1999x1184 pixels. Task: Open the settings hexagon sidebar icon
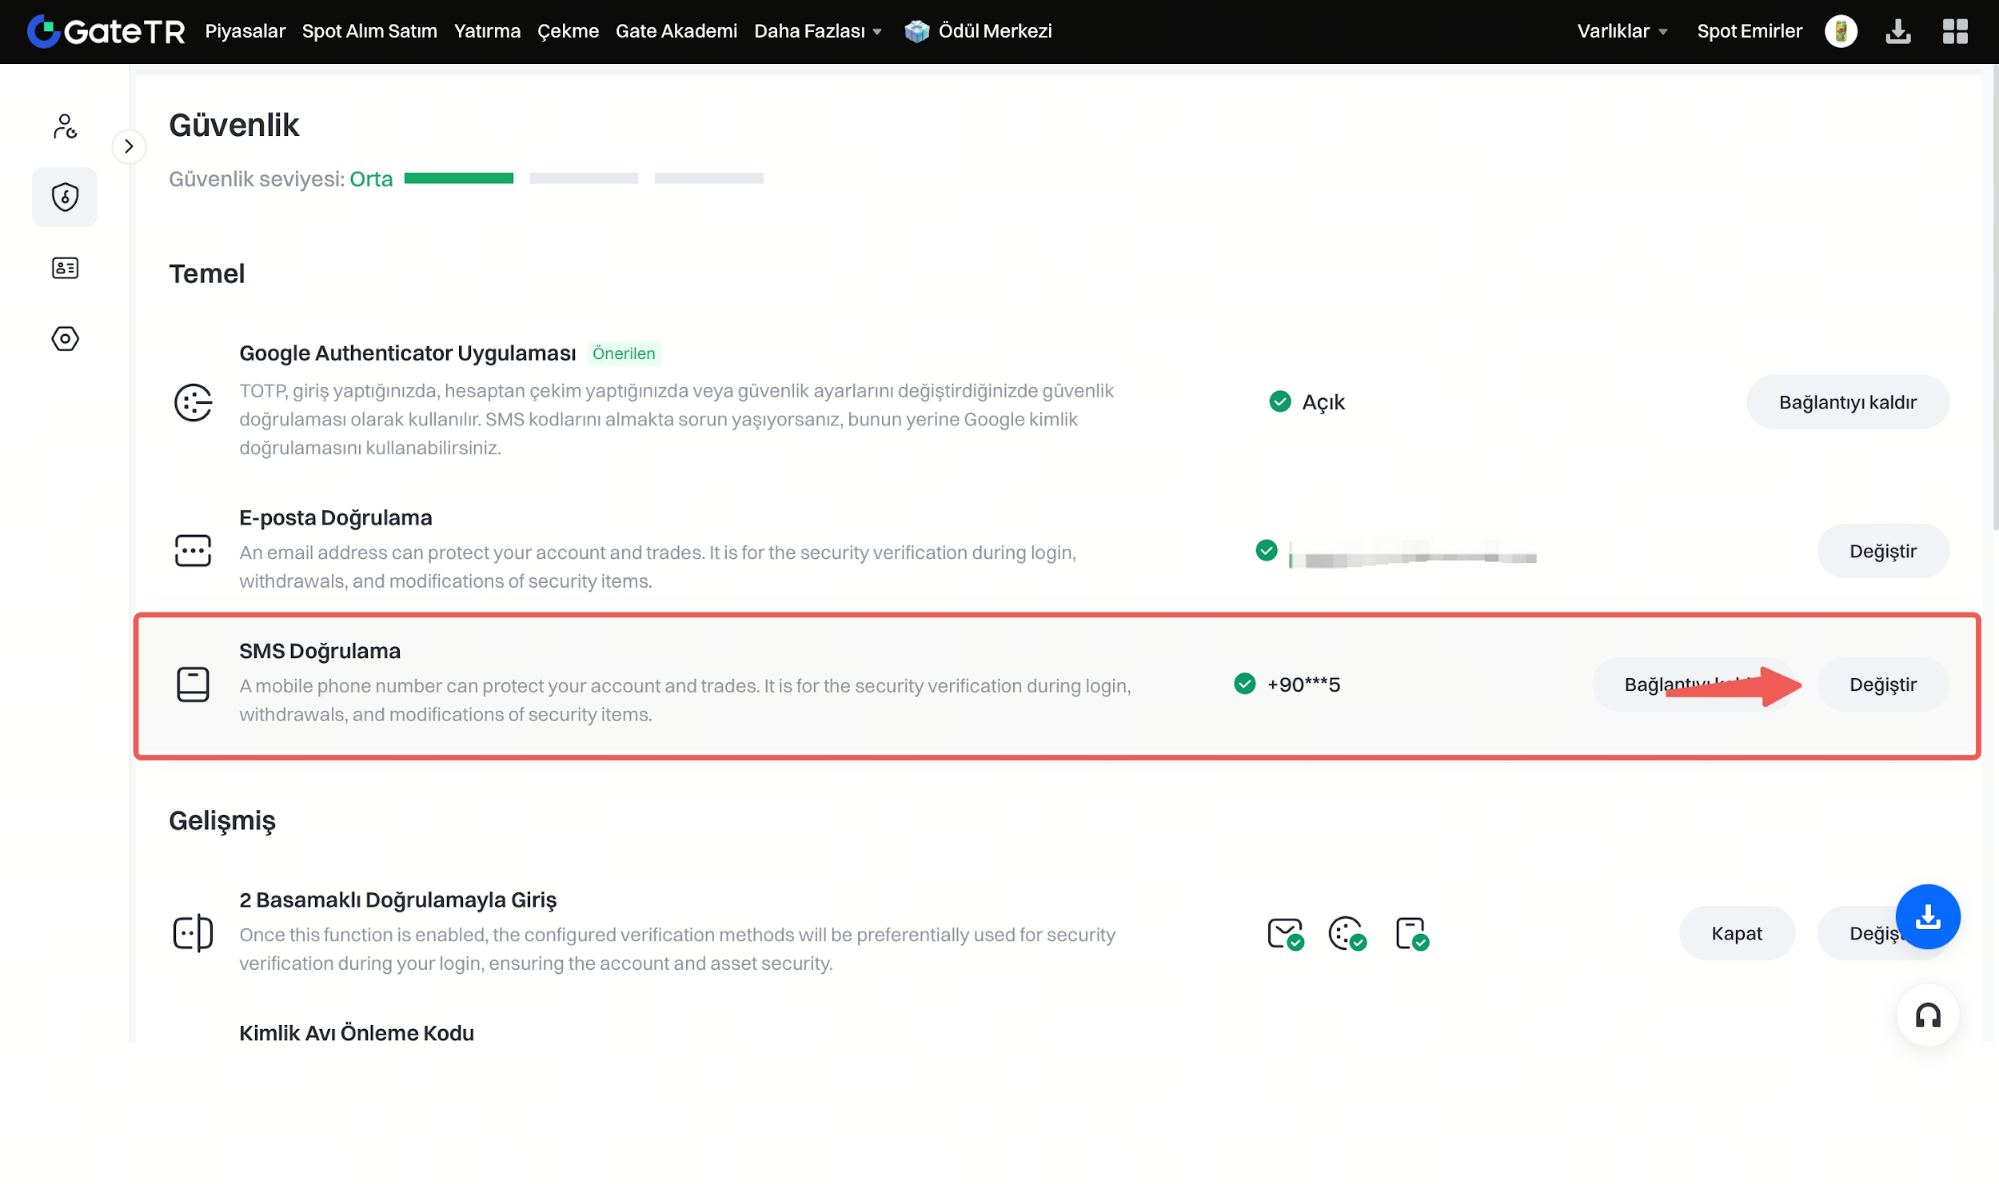tap(65, 339)
